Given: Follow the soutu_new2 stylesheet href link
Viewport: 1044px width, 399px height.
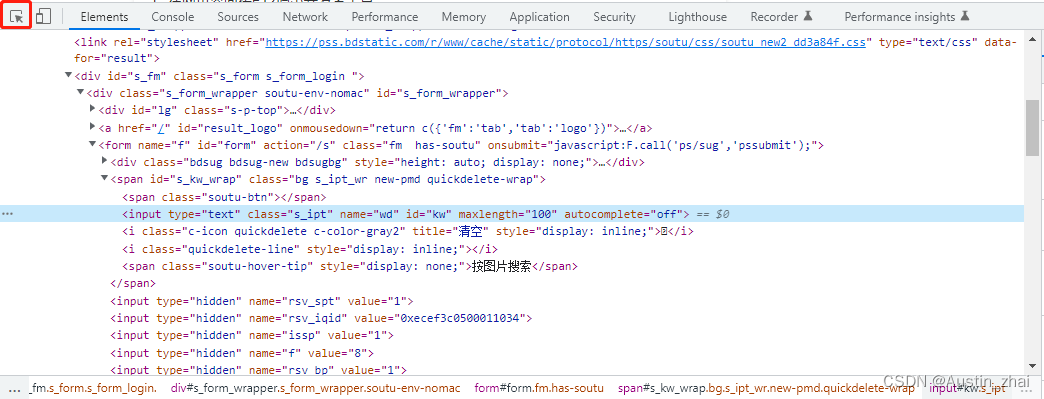Looking at the screenshot, I should pyautogui.click(x=565, y=42).
